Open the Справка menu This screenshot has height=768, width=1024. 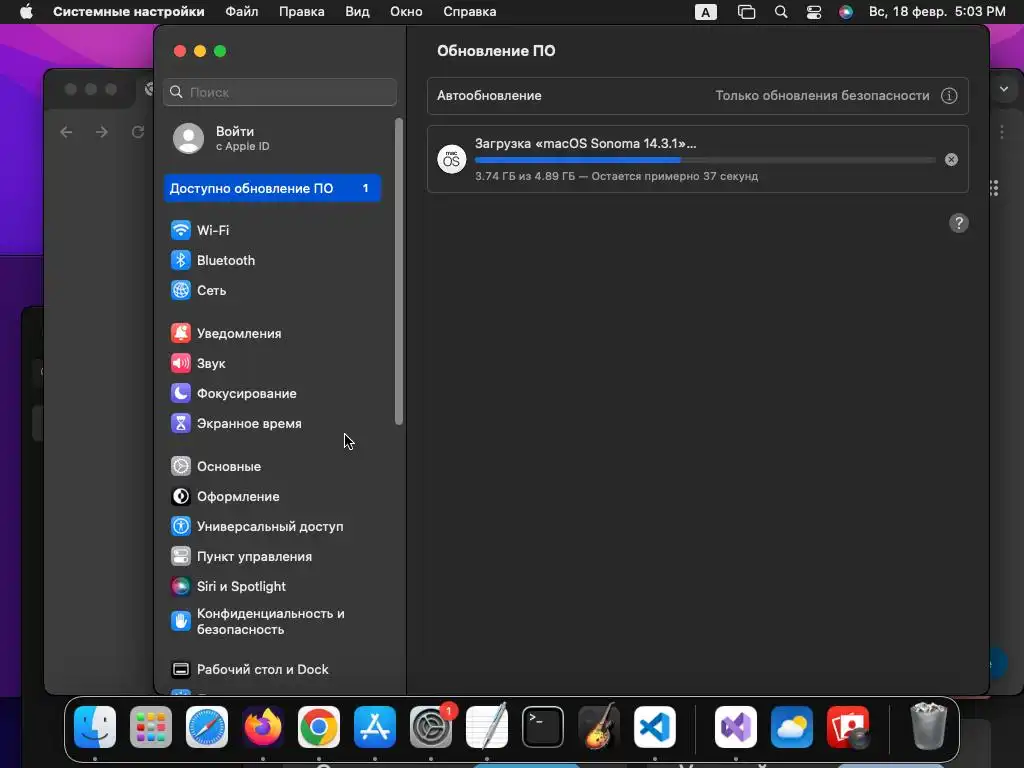[470, 12]
